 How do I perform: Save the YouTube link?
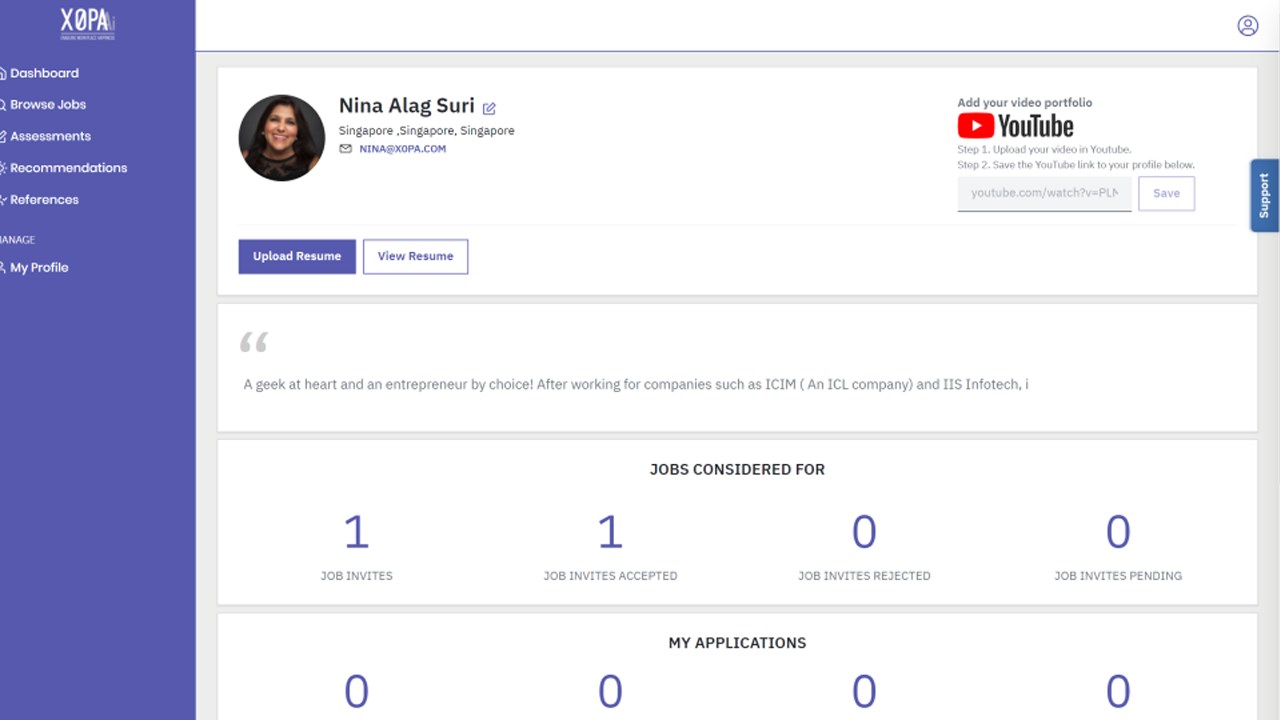click(x=1166, y=193)
